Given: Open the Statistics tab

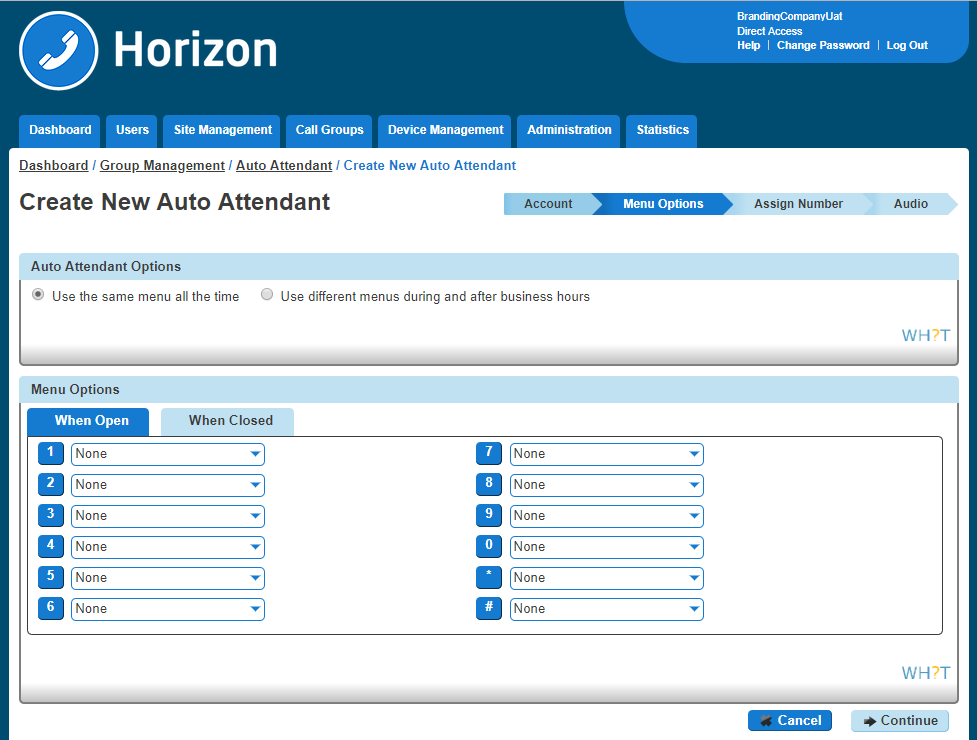Looking at the screenshot, I should [x=662, y=131].
